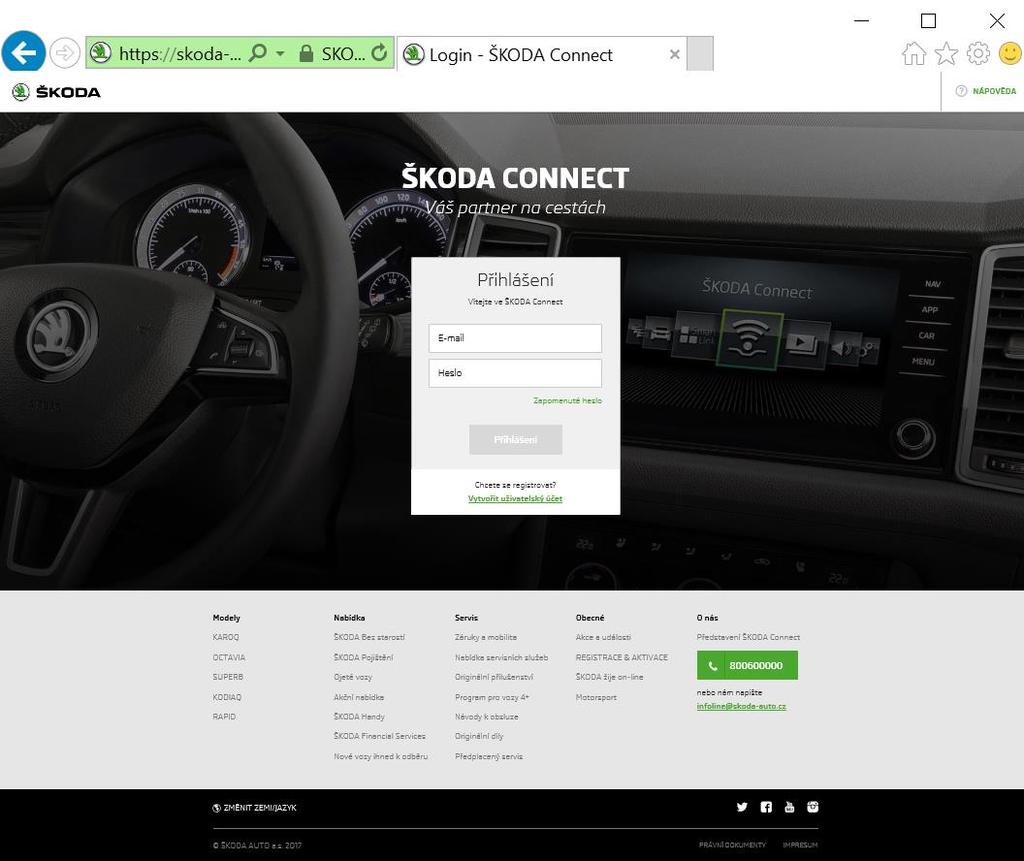Open ŠKODA Handy link

pyautogui.click(x=359, y=717)
